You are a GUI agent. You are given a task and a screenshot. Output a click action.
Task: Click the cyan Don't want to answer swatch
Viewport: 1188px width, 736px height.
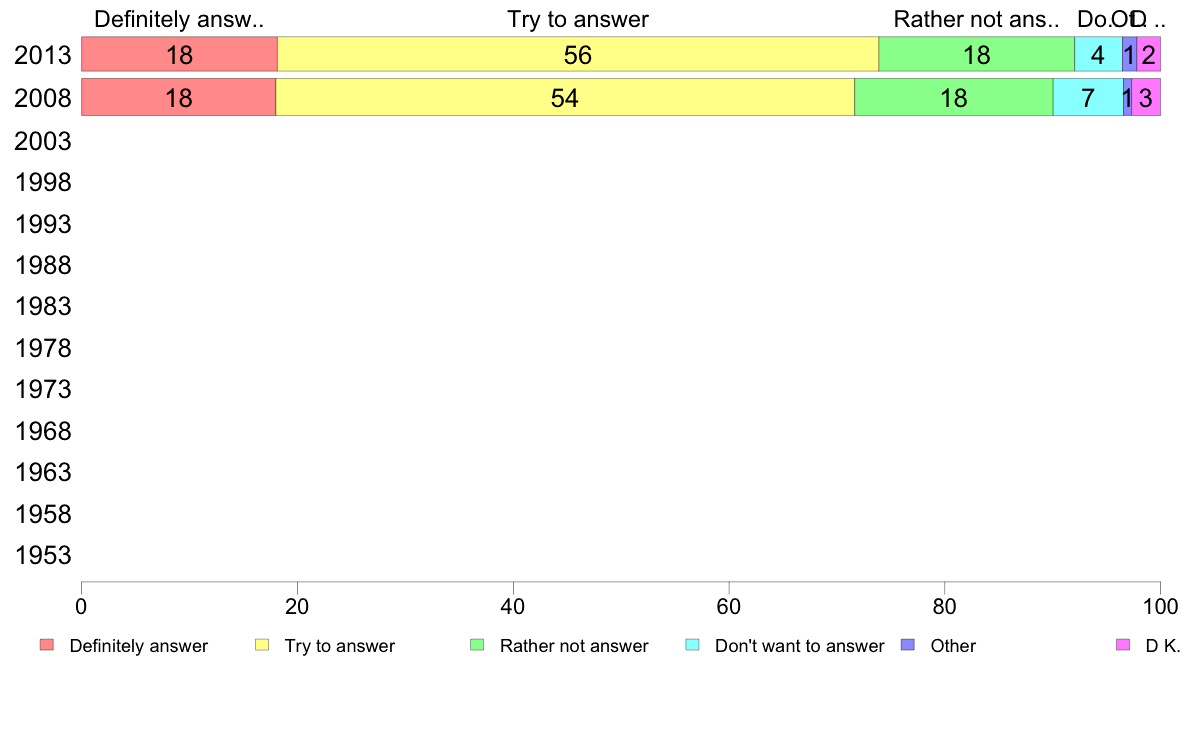pos(692,645)
